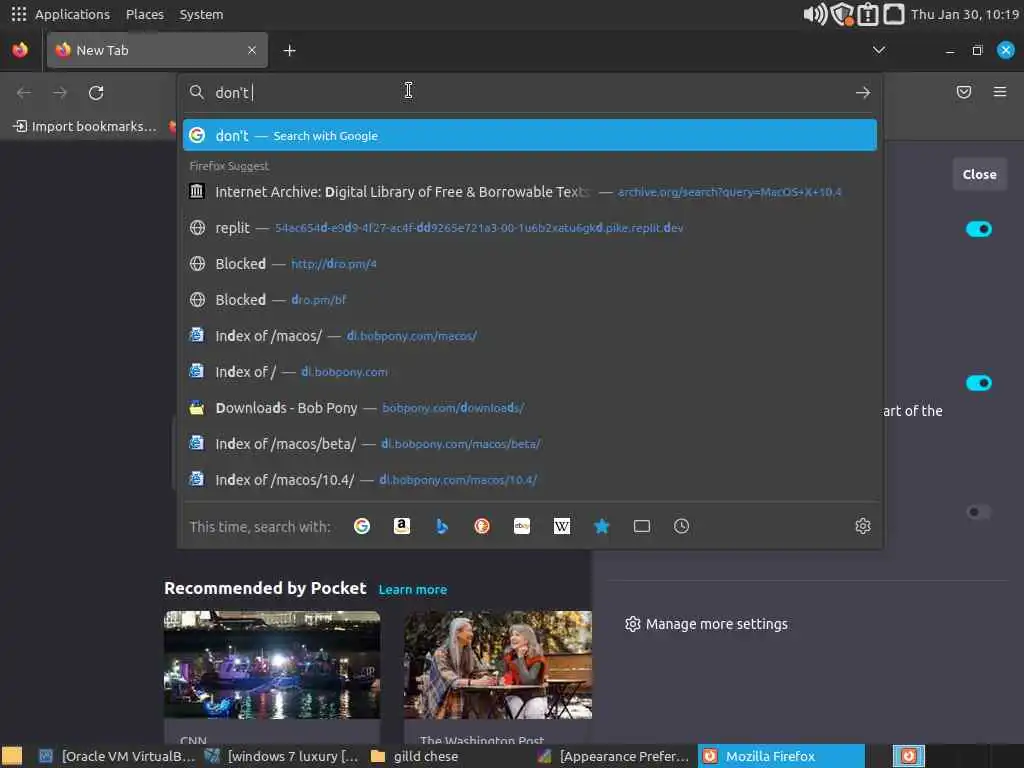Screen dimensions: 1024x768
Task: Search bookmarks using the star icon
Action: tap(601, 526)
